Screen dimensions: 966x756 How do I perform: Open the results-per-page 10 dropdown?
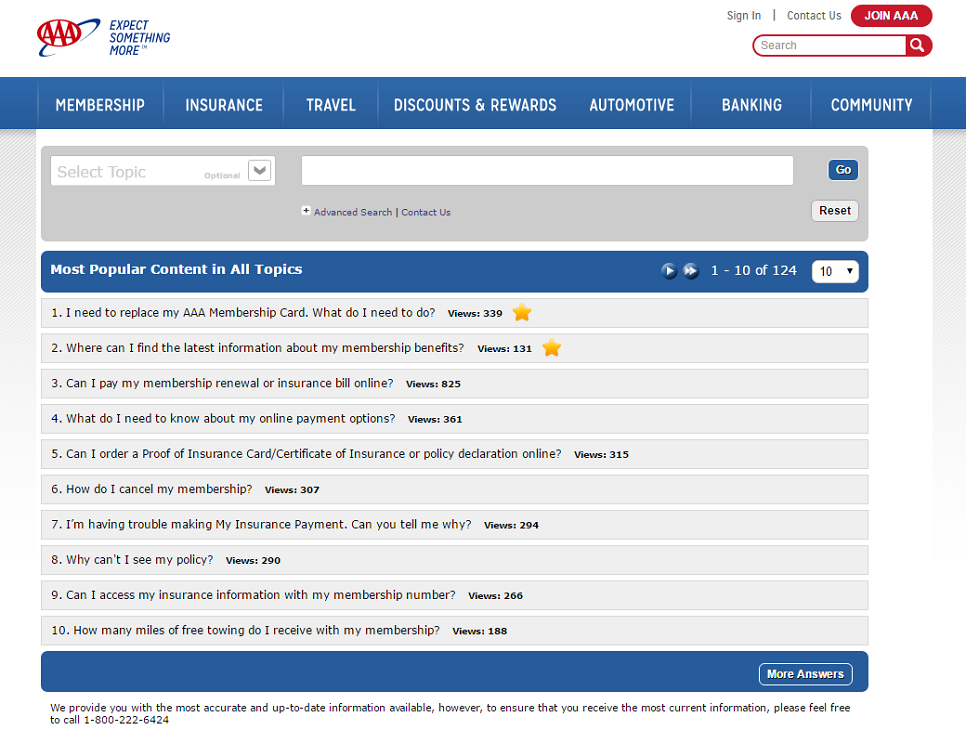pyautogui.click(x=835, y=271)
